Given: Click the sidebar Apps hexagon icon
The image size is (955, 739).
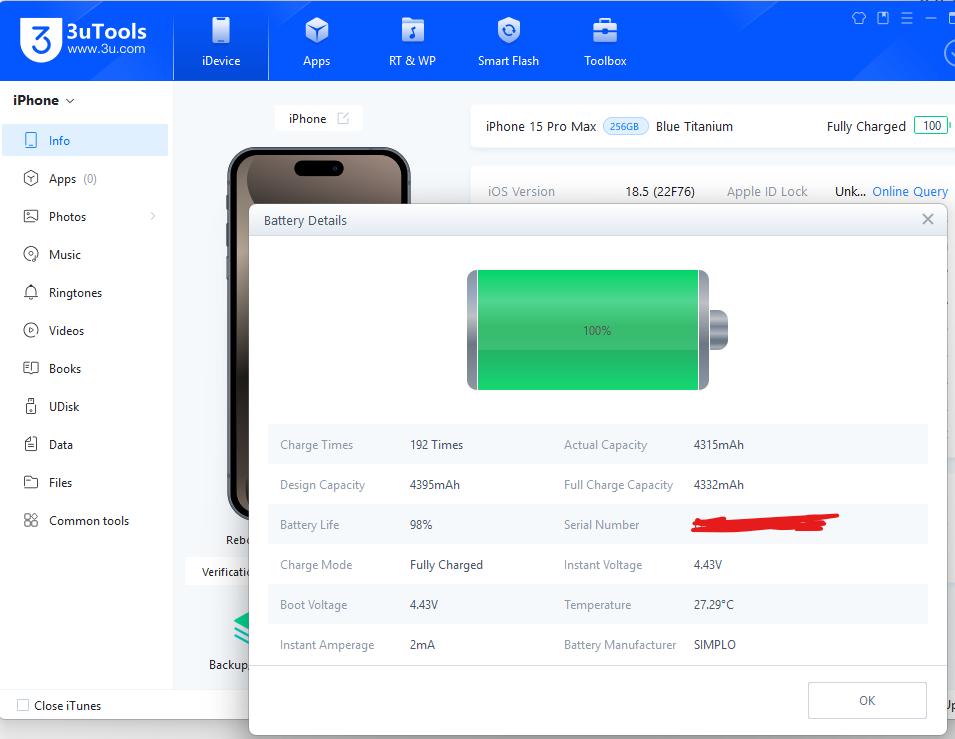Looking at the screenshot, I should point(30,178).
